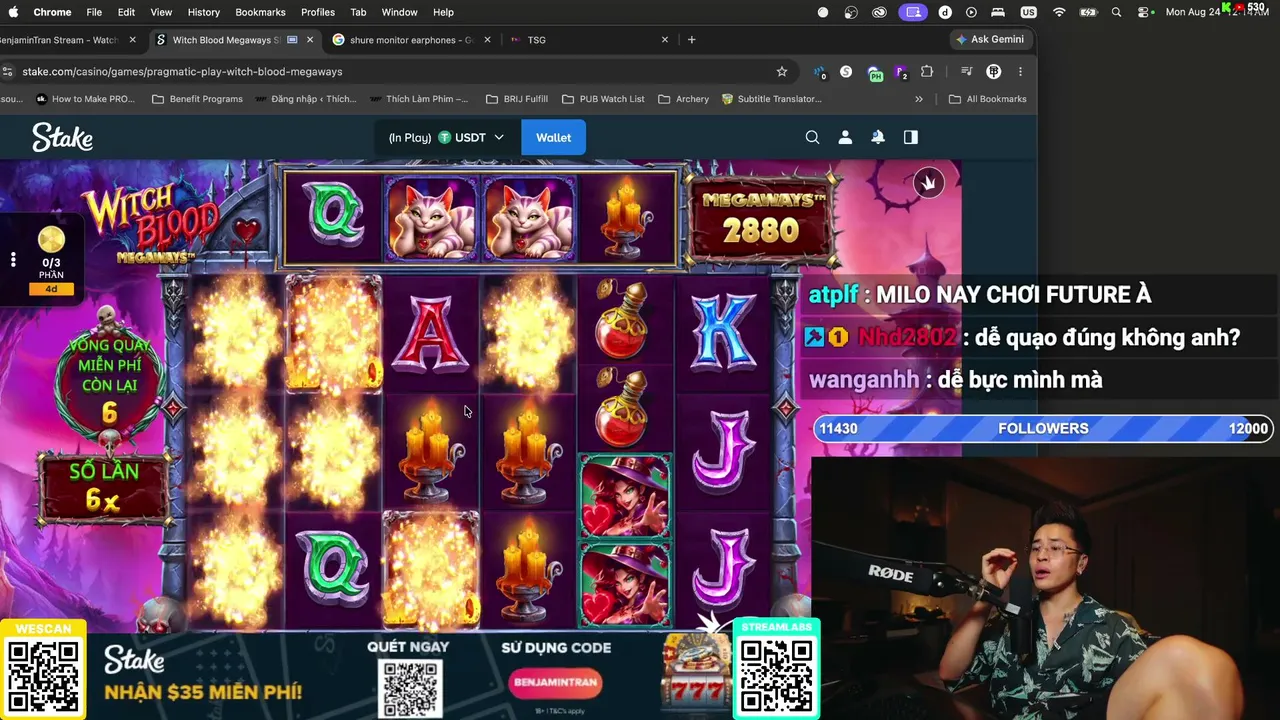The height and width of the screenshot is (720, 1280).
Task: Open the Window menu
Action: pos(399,12)
